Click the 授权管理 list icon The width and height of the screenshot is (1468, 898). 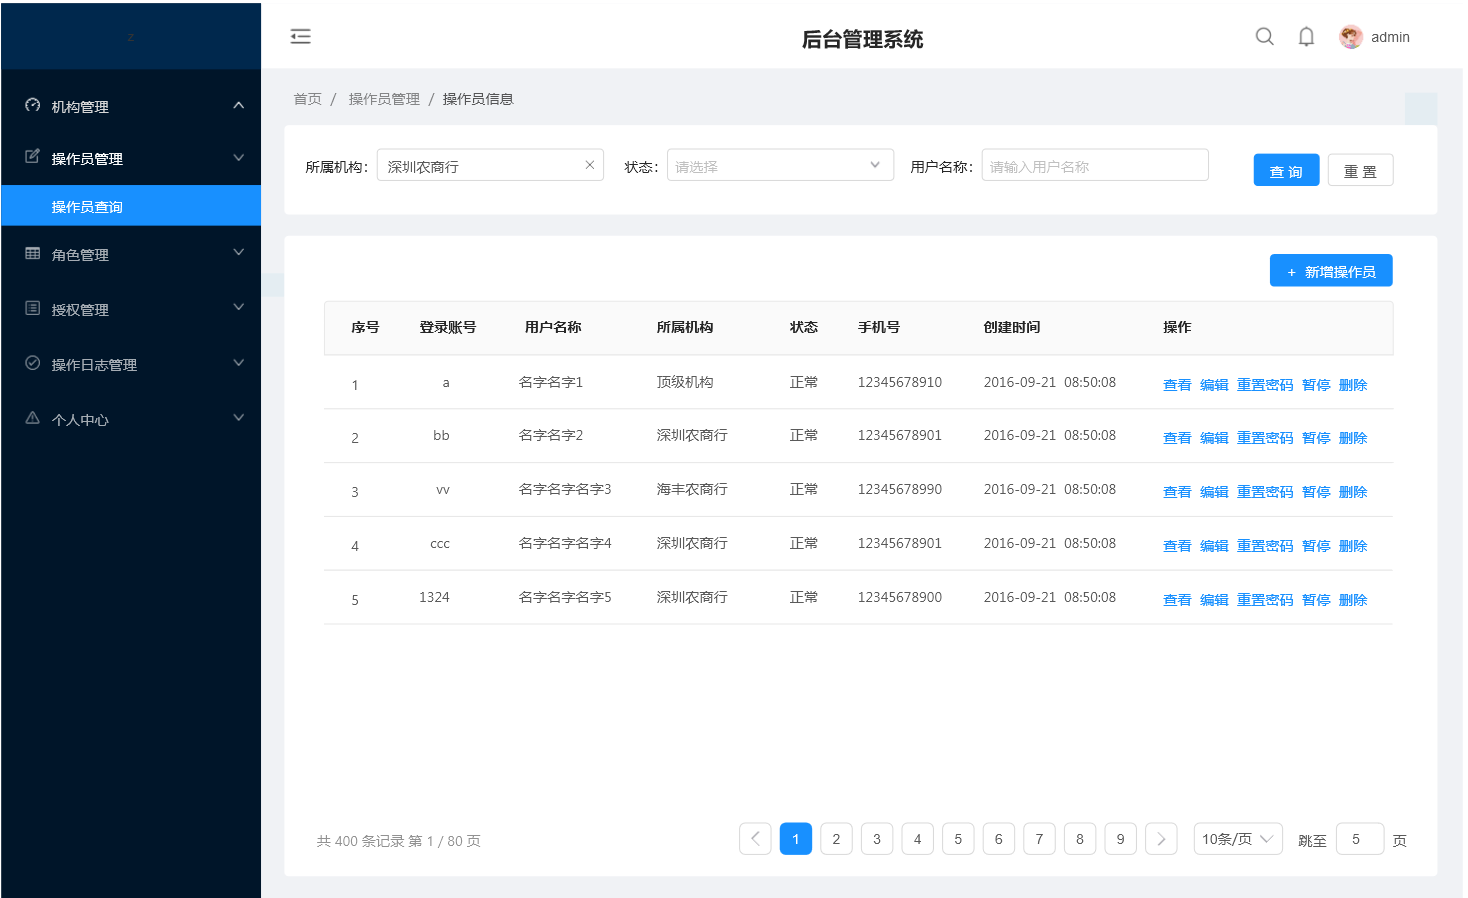click(x=33, y=308)
